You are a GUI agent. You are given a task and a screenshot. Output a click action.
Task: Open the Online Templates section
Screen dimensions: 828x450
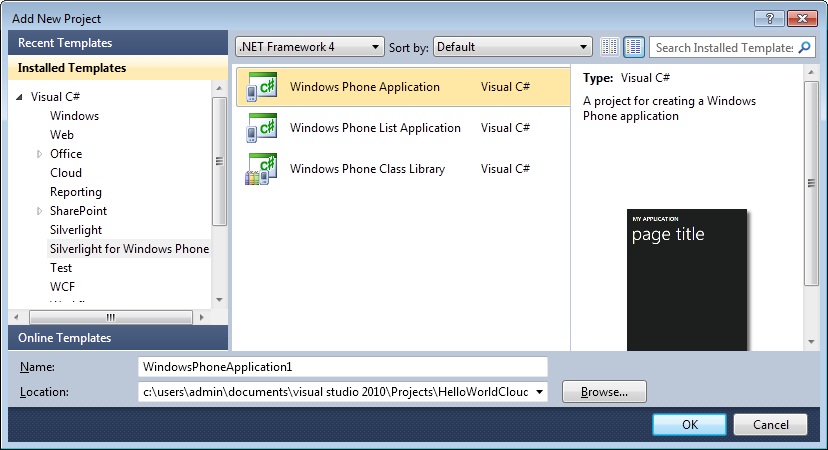point(65,338)
